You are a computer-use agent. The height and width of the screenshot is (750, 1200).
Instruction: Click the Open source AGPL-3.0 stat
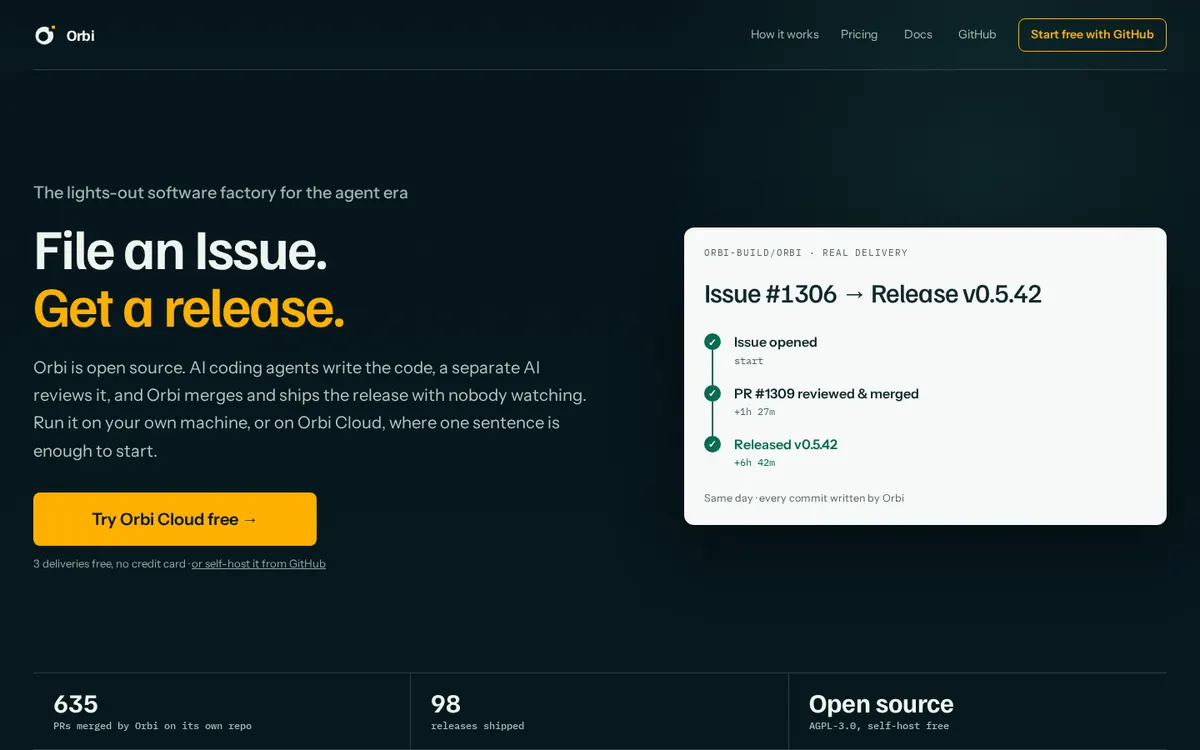point(977,711)
